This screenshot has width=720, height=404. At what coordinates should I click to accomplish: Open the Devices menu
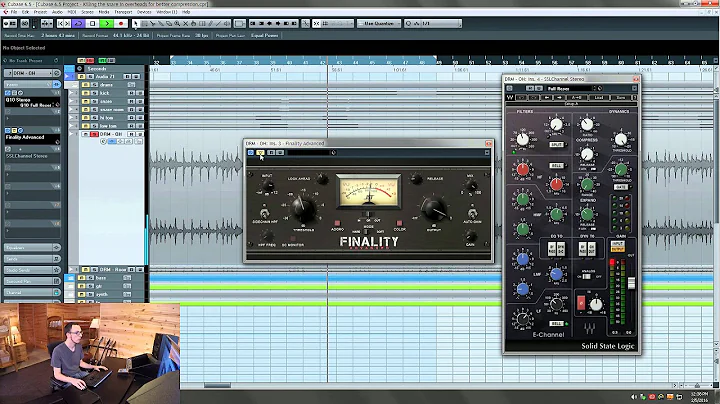(x=144, y=12)
